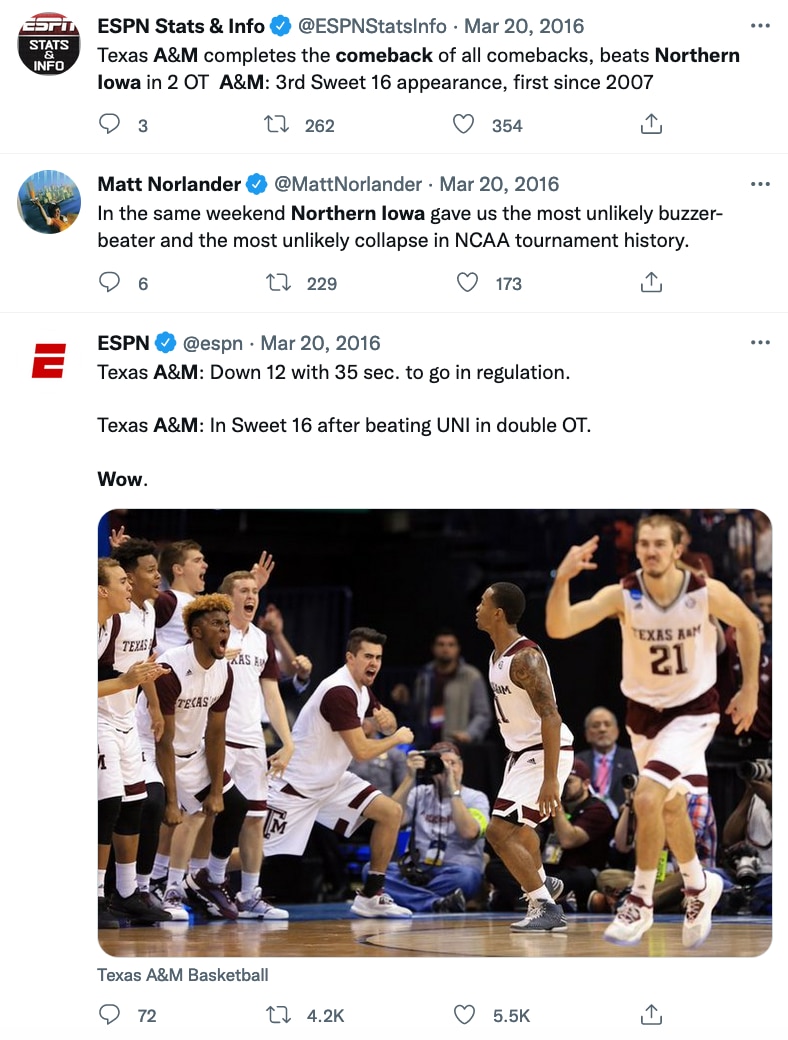
Task: Like the ESPN tweet with 5.5K likes
Action: pos(464,1015)
